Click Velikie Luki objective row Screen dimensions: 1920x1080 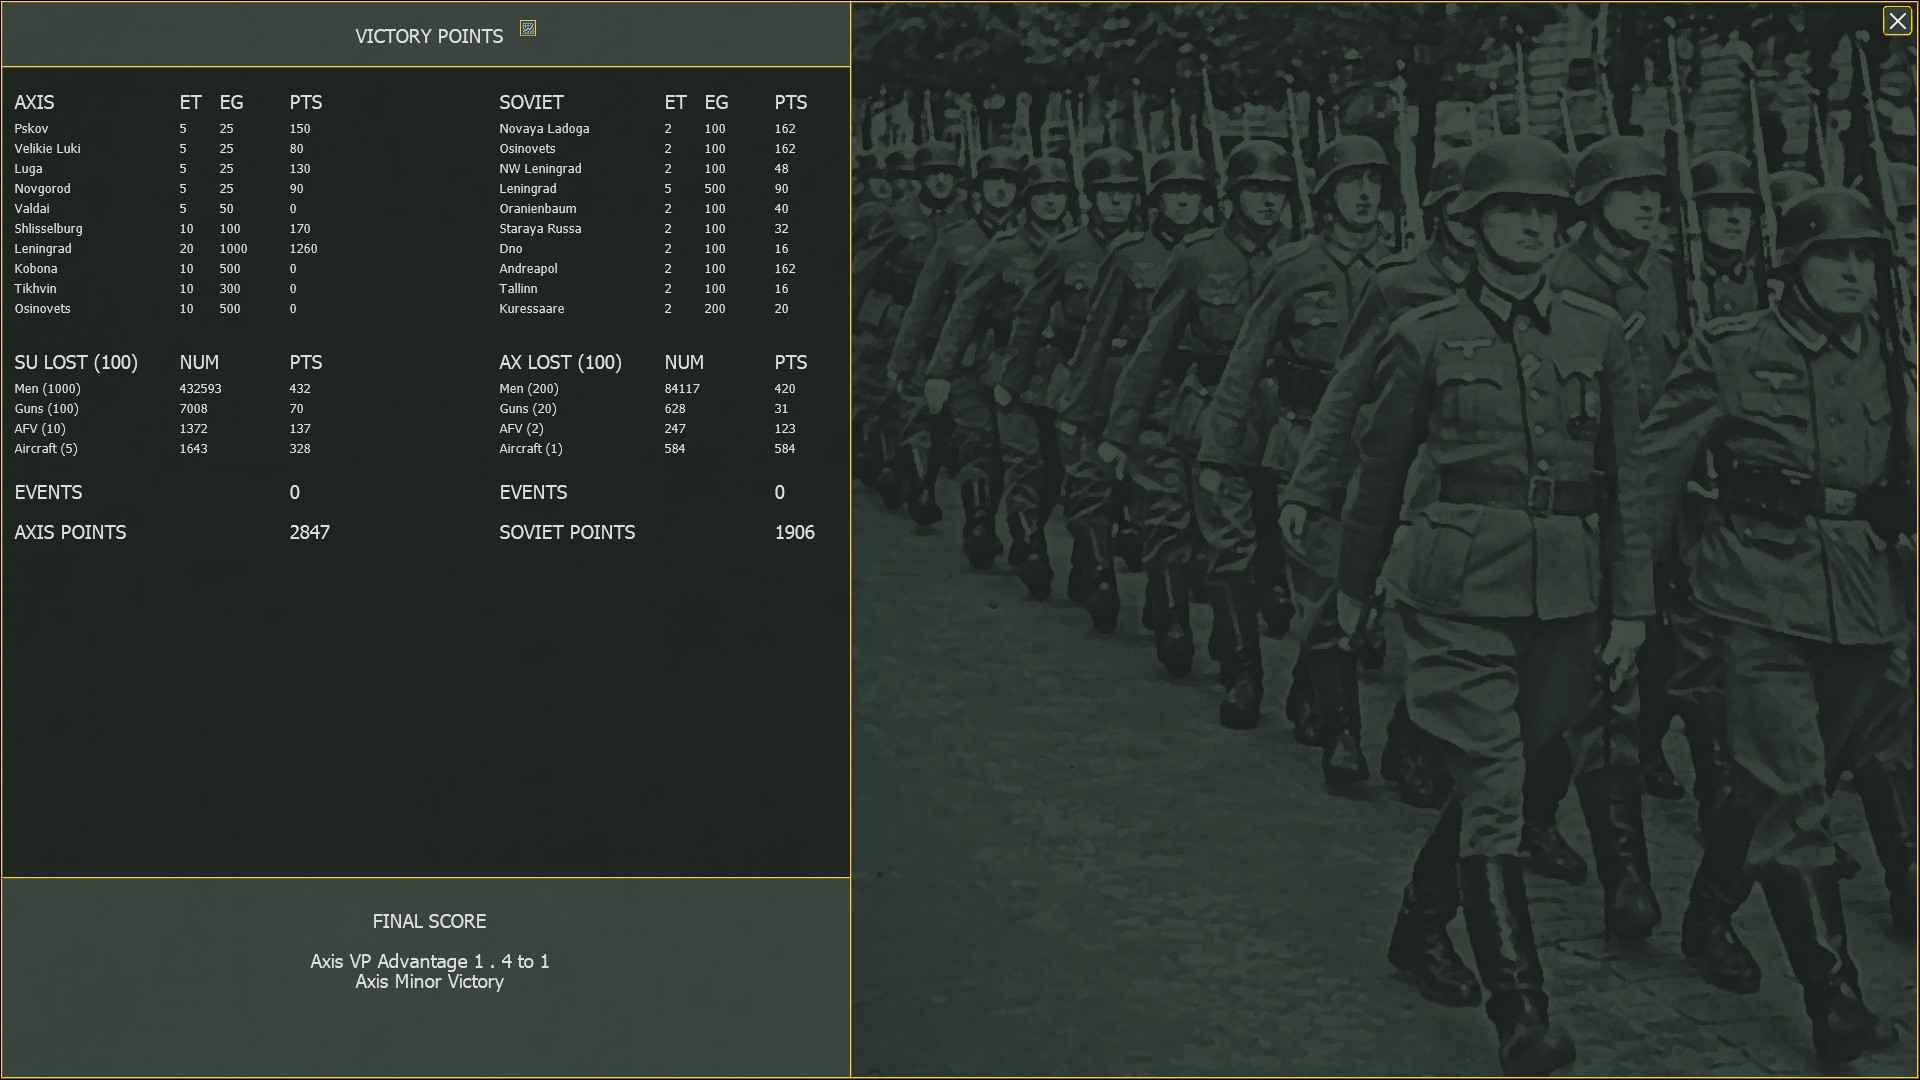[x=47, y=149]
